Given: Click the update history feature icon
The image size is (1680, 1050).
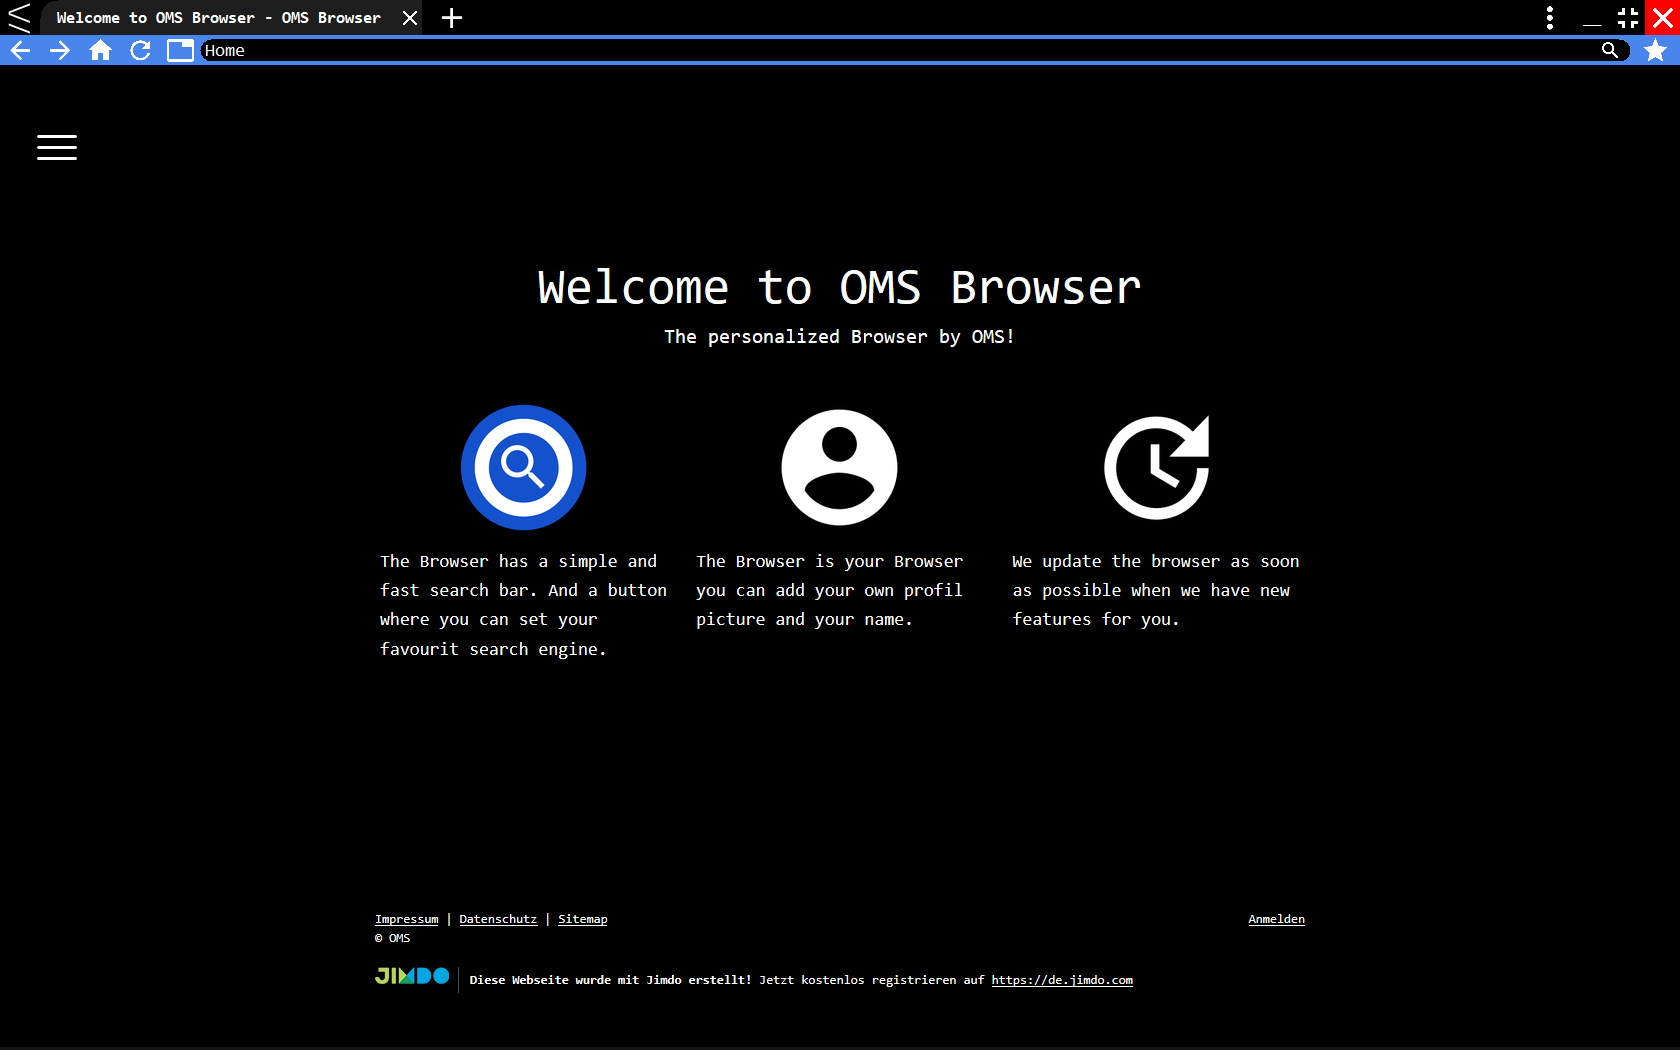Looking at the screenshot, I should pyautogui.click(x=1156, y=467).
